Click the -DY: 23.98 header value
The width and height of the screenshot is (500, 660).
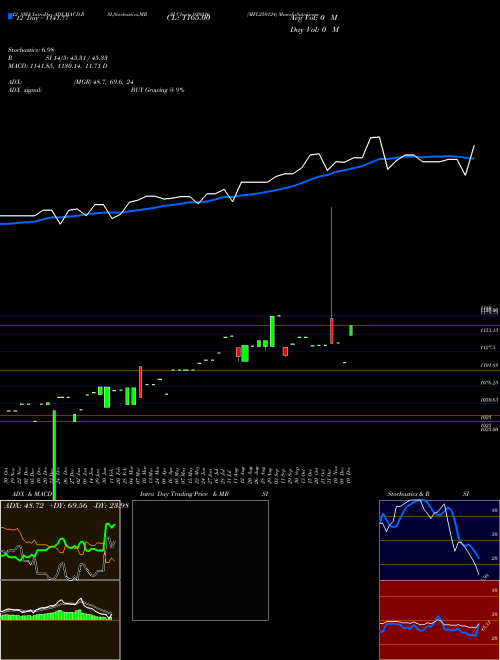click(x=109, y=506)
